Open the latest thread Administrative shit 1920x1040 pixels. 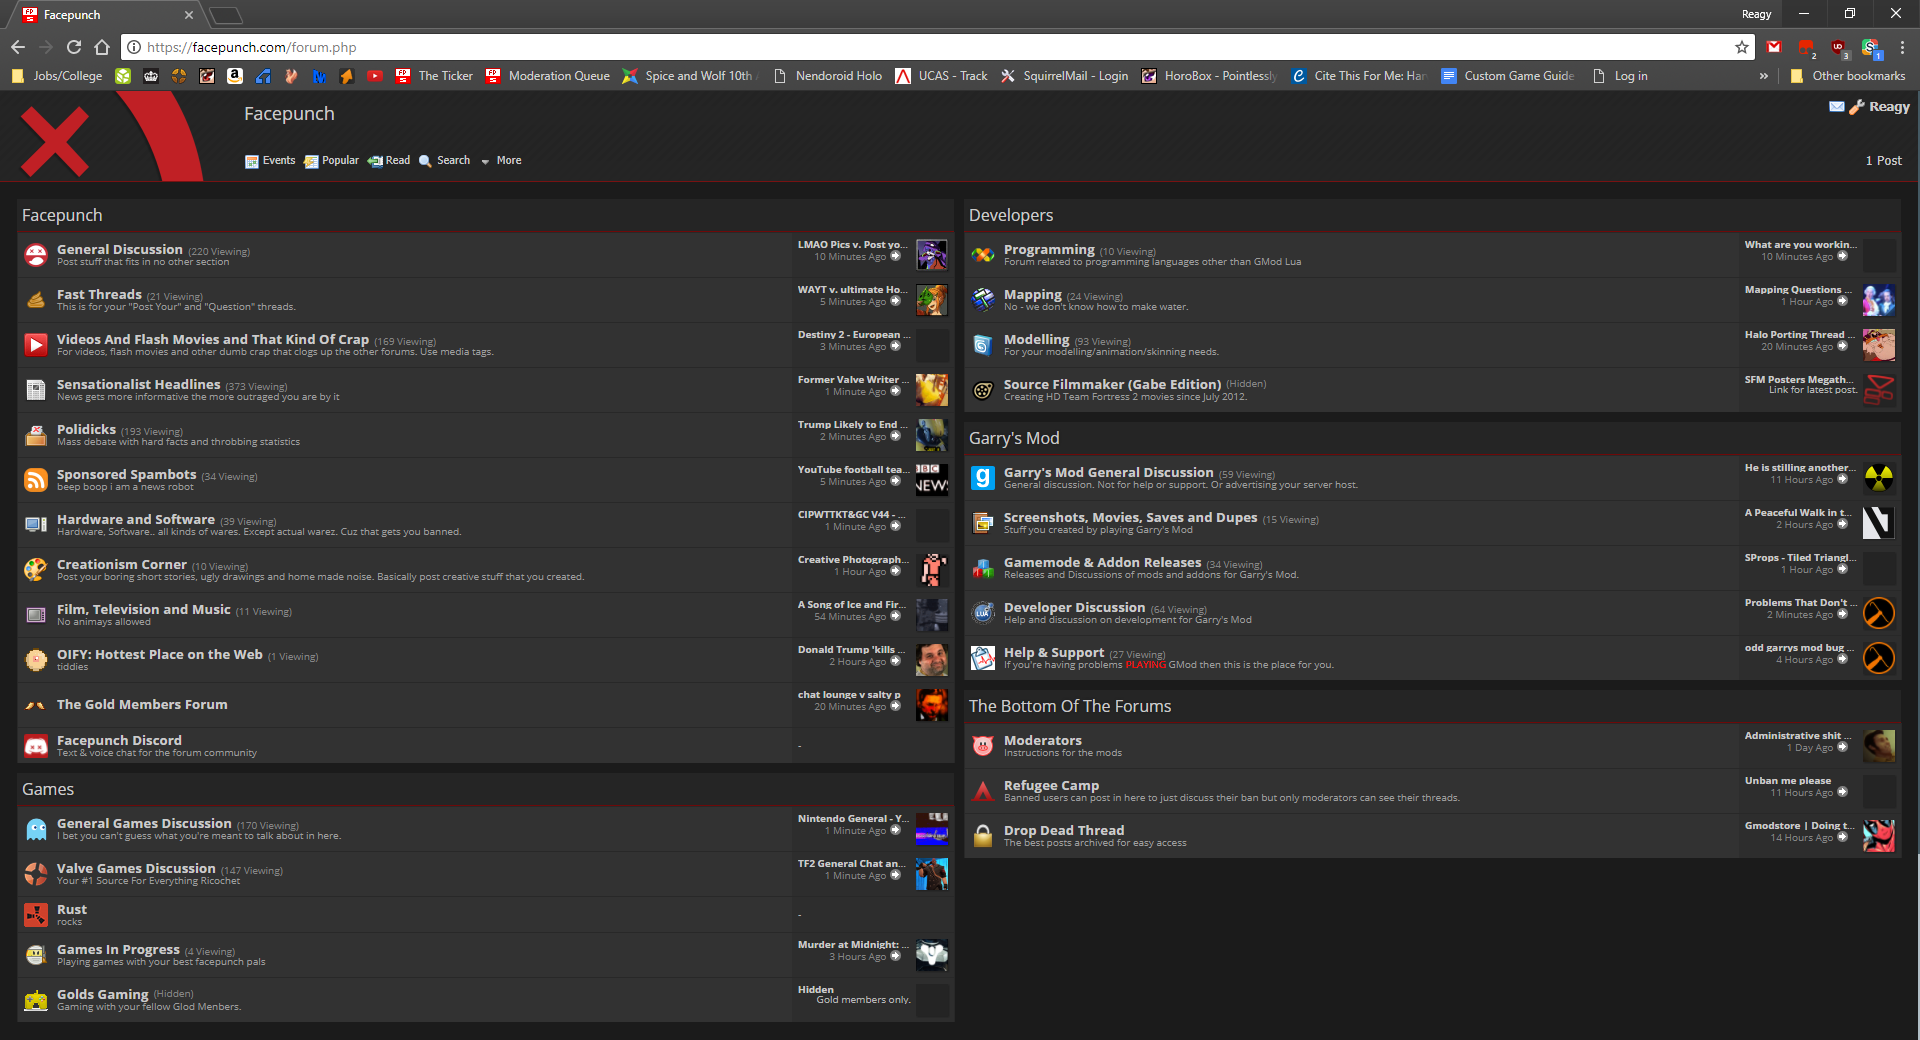pos(1798,735)
